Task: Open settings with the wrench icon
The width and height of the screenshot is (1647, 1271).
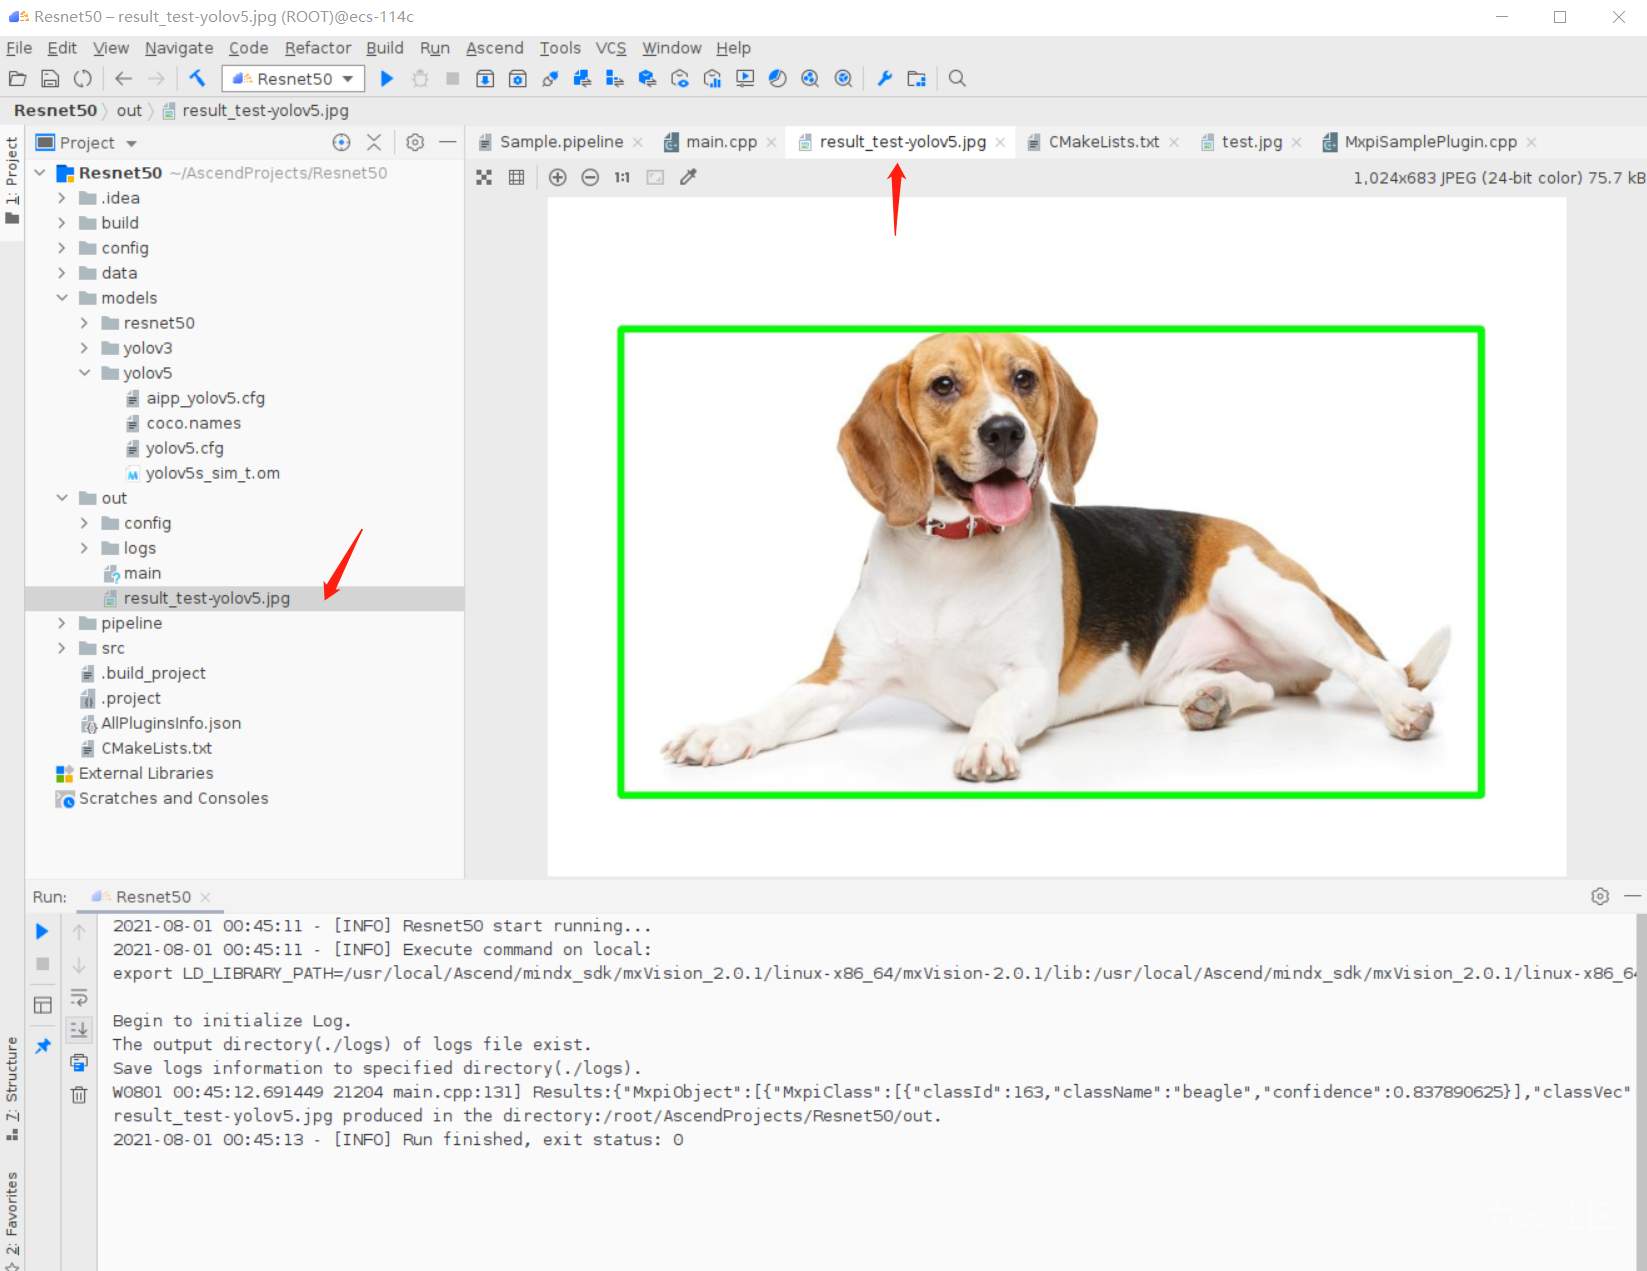Action: pos(884,78)
